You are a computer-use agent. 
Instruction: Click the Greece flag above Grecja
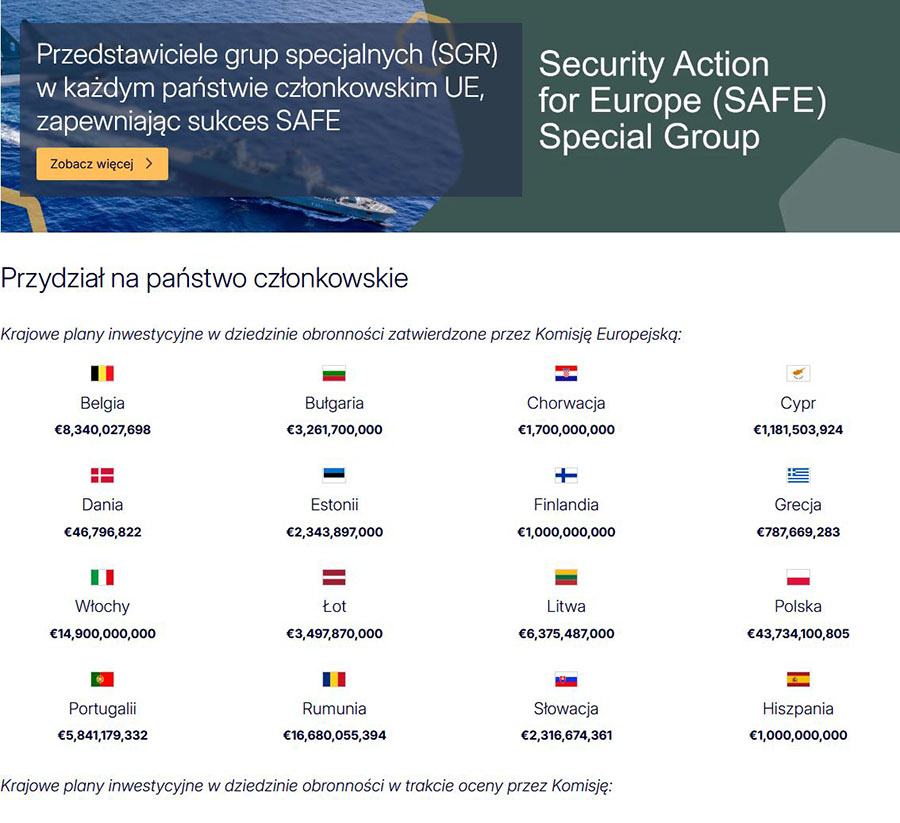[798, 475]
